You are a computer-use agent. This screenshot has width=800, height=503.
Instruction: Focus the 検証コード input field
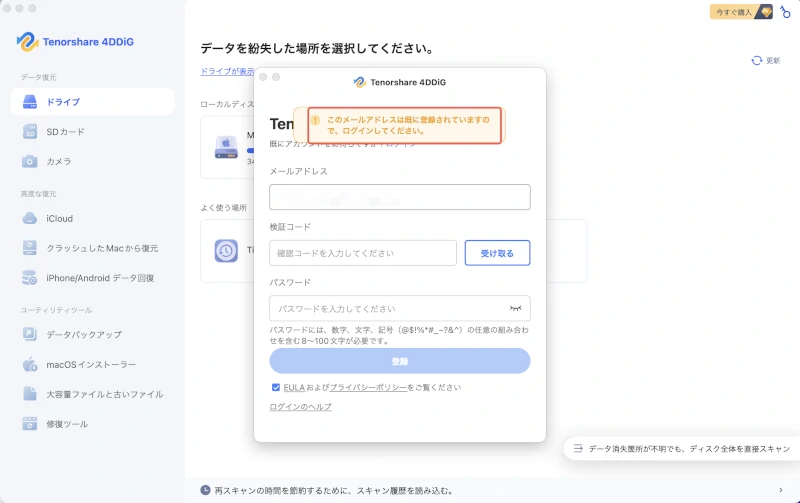[x=363, y=253]
